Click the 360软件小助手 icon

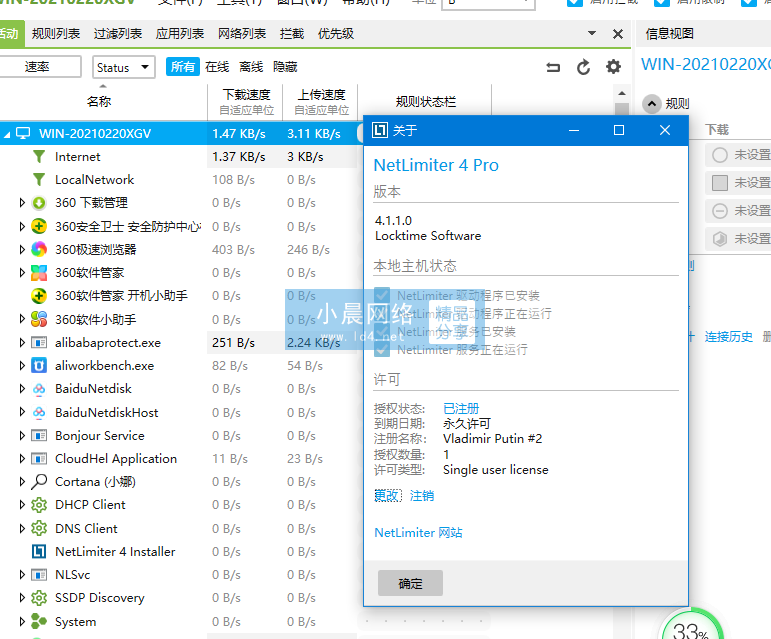tap(38, 320)
